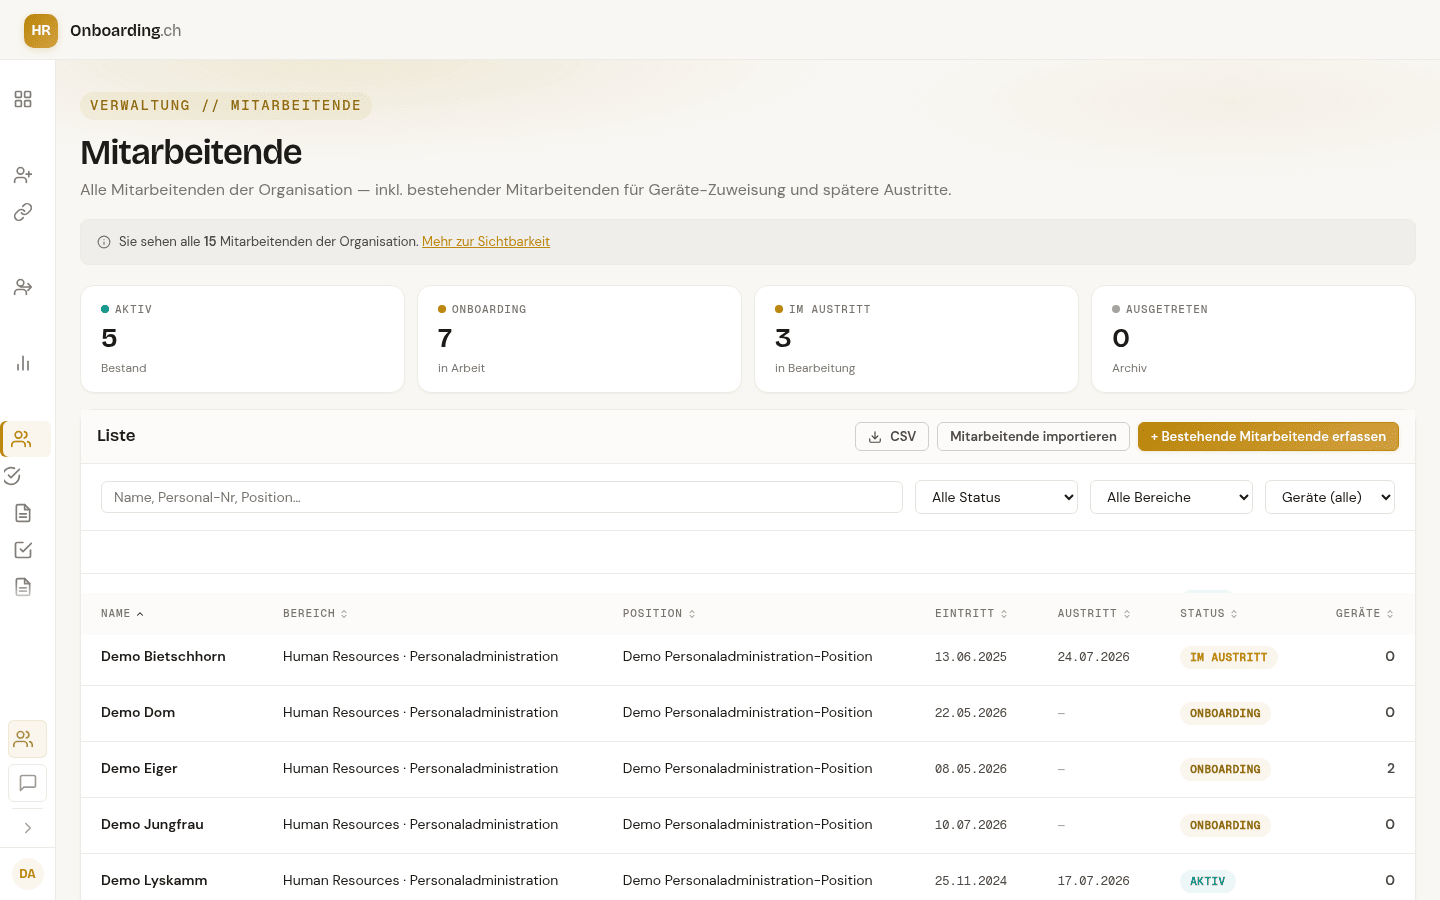
Task: Click the Liste section heading
Action: click(116, 436)
